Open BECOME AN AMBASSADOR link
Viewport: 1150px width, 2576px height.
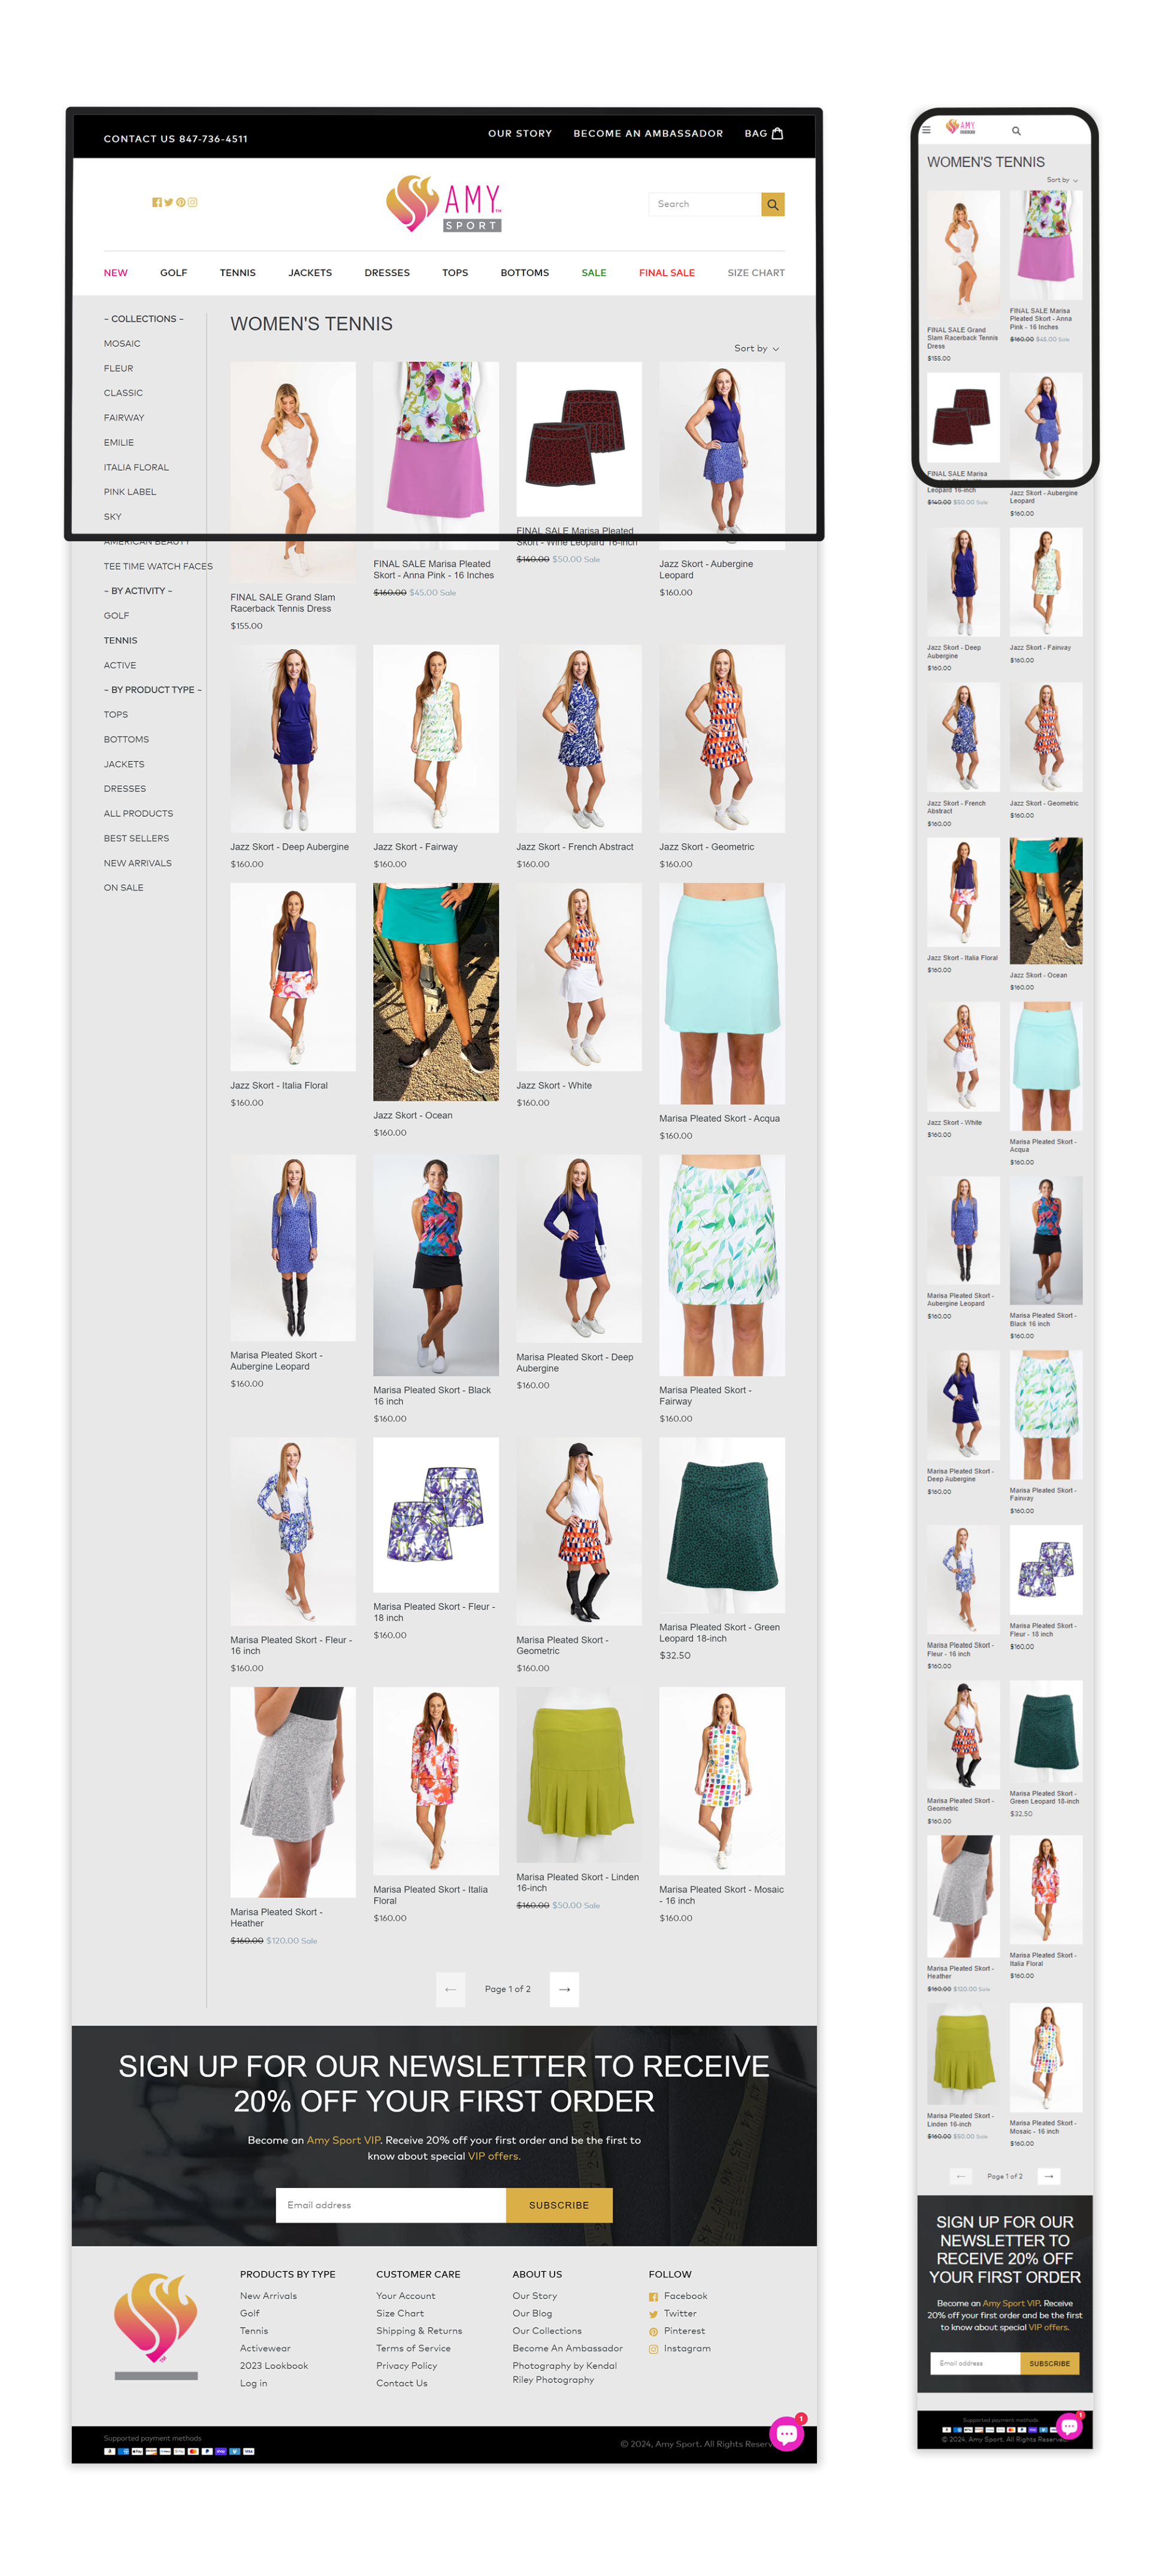[x=647, y=133]
